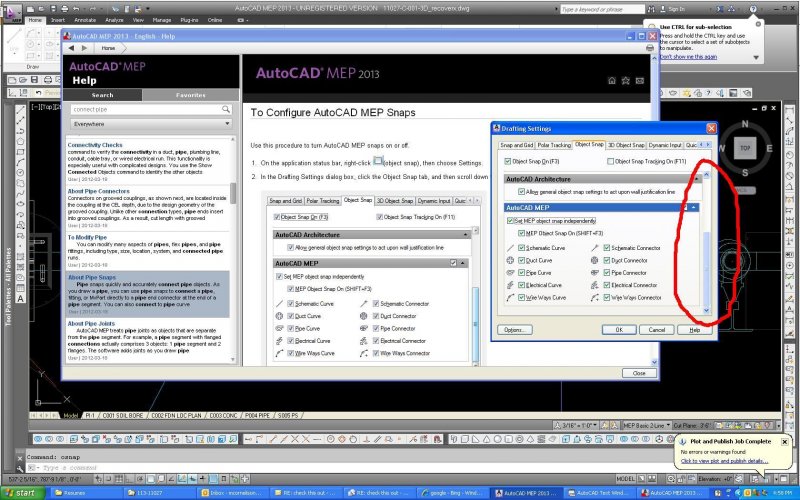This screenshot has height=500, width=800.
Task: Click the star favorites icon in Help header
Action: point(626,81)
